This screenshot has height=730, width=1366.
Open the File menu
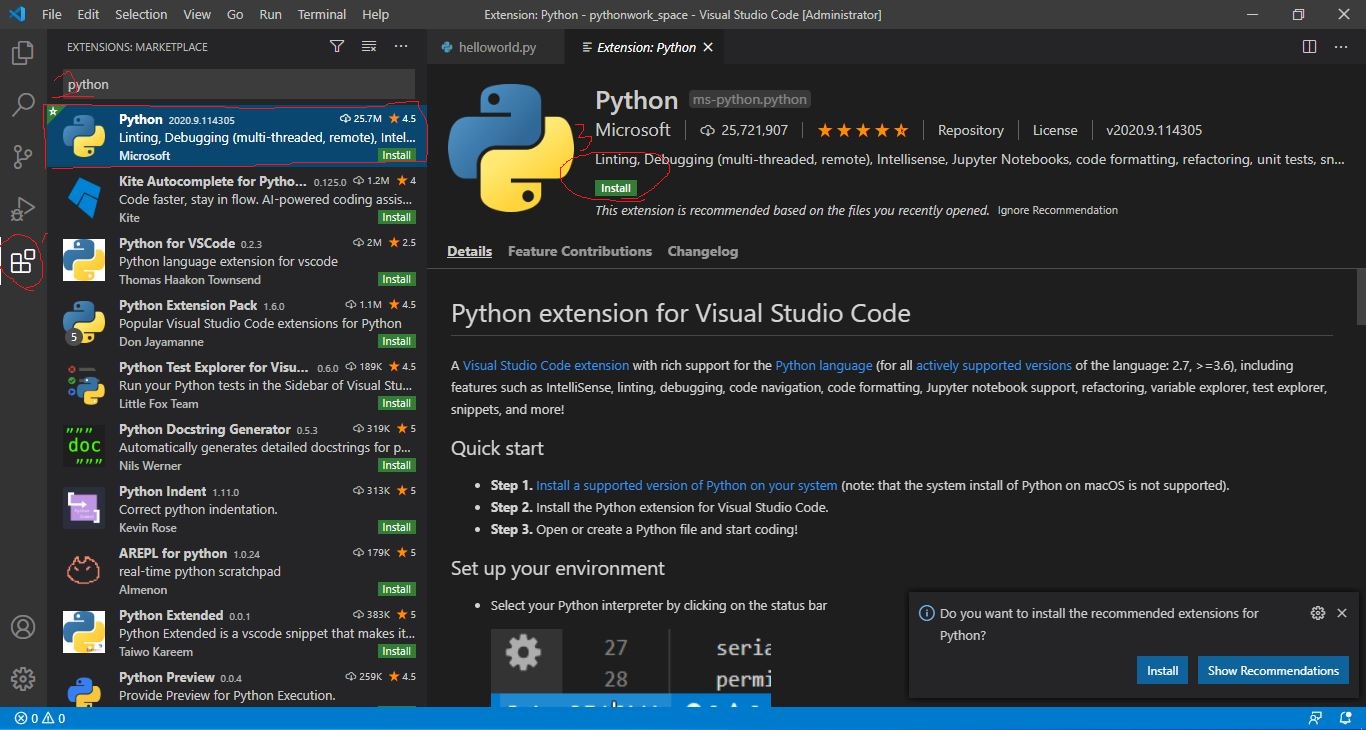tap(52, 15)
